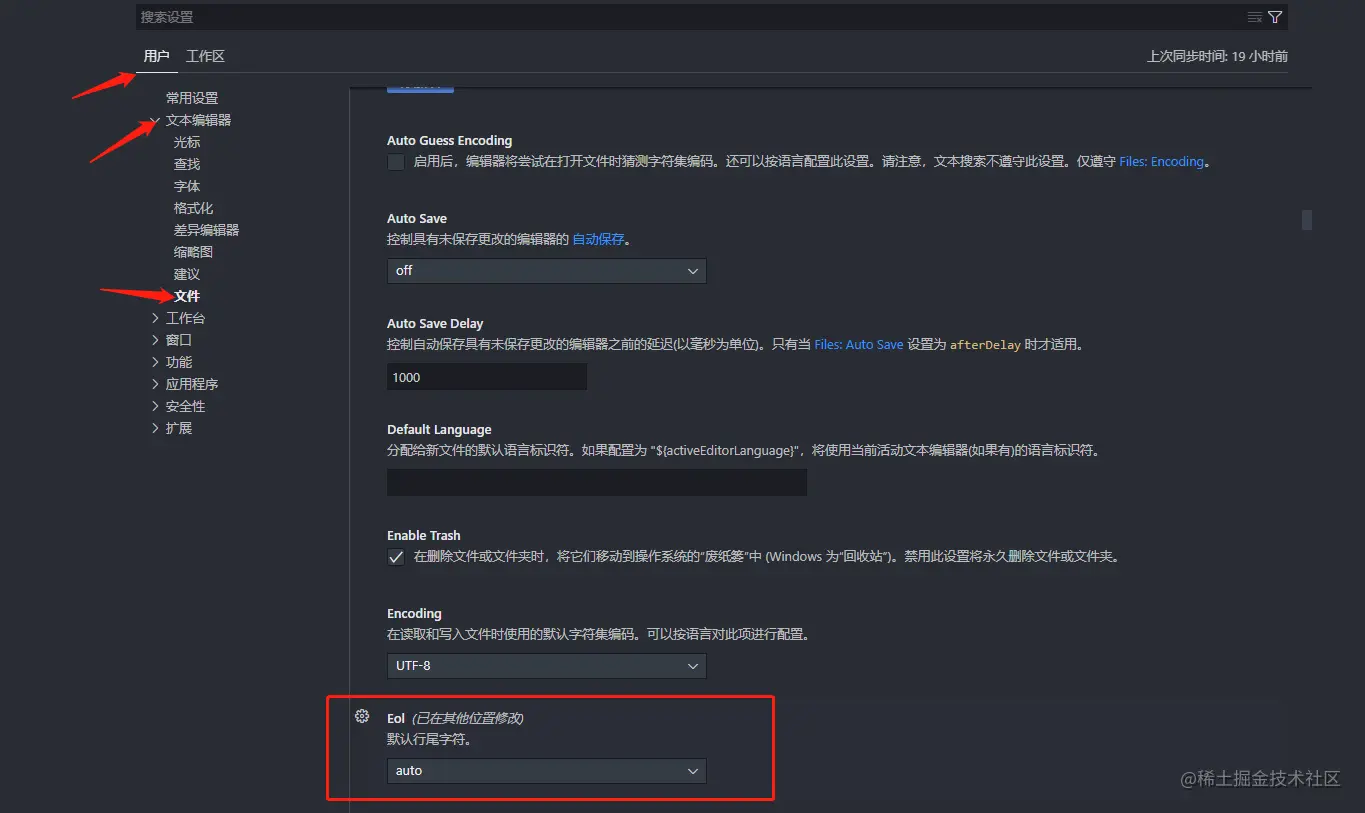Click the Auto Save Delay setting title
The width and height of the screenshot is (1365, 813).
click(435, 323)
